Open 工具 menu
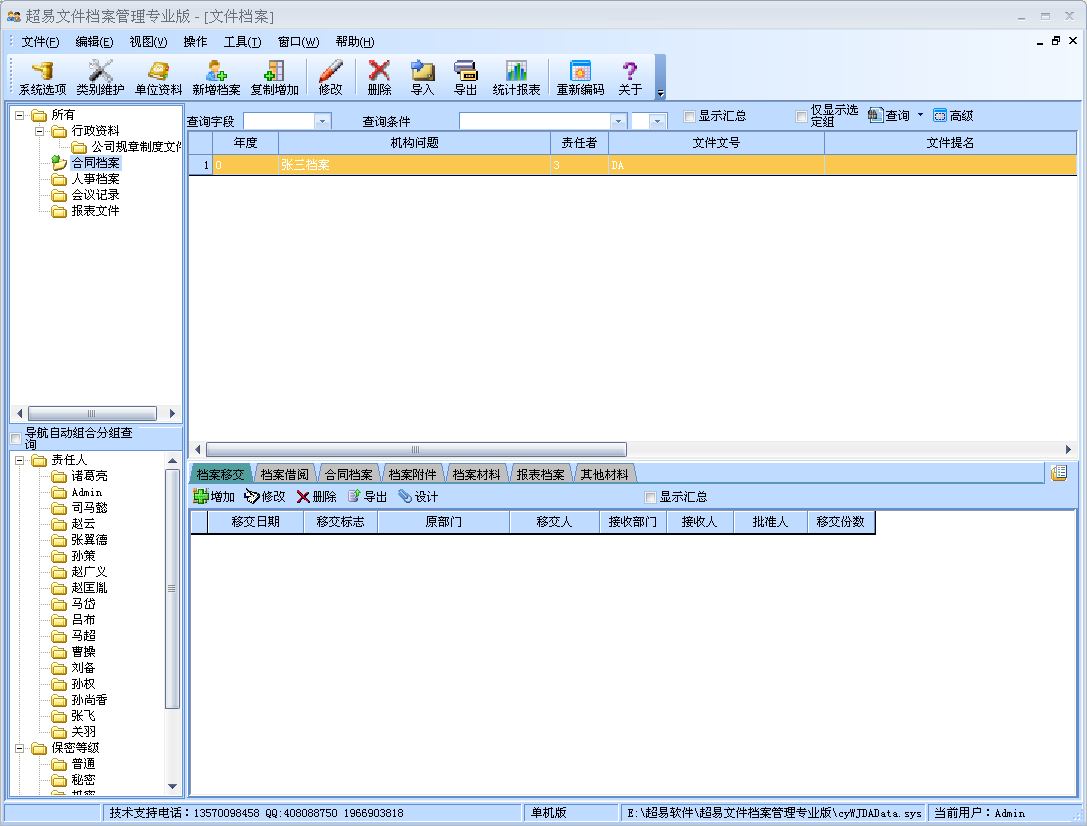The image size is (1087, 826). point(242,42)
